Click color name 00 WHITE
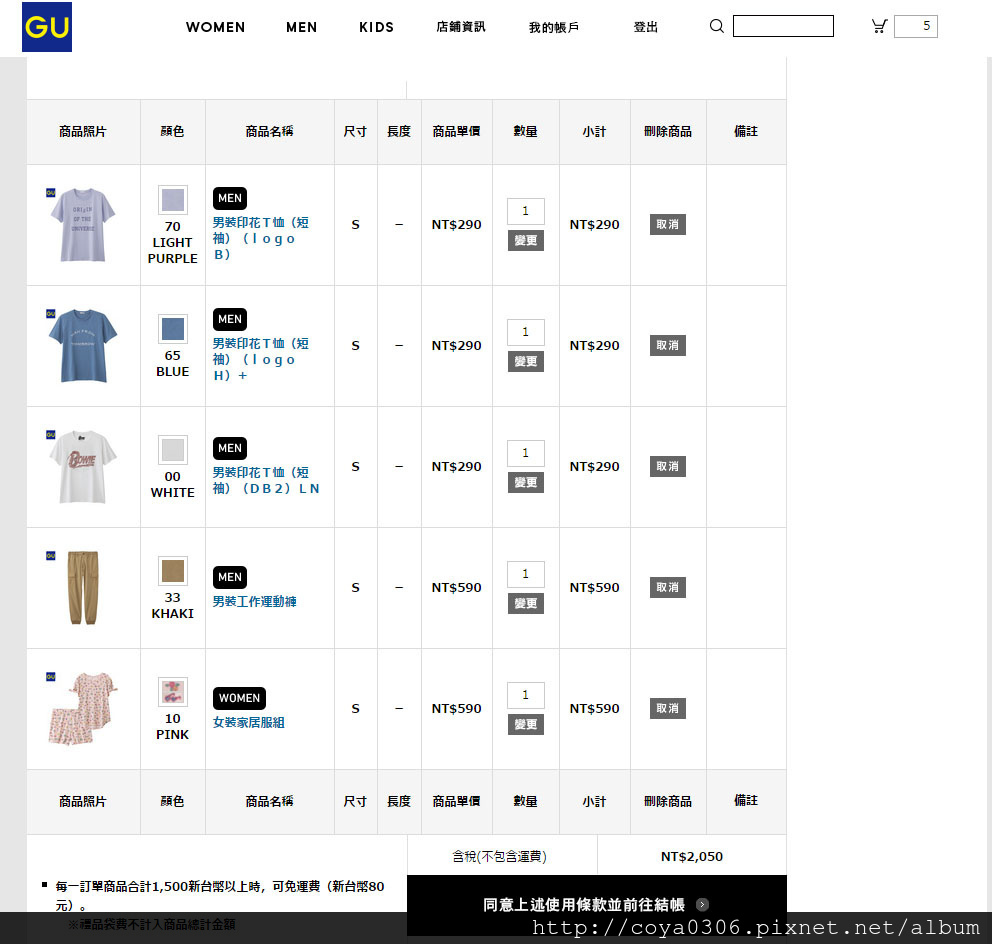992x944 pixels. tap(173, 485)
